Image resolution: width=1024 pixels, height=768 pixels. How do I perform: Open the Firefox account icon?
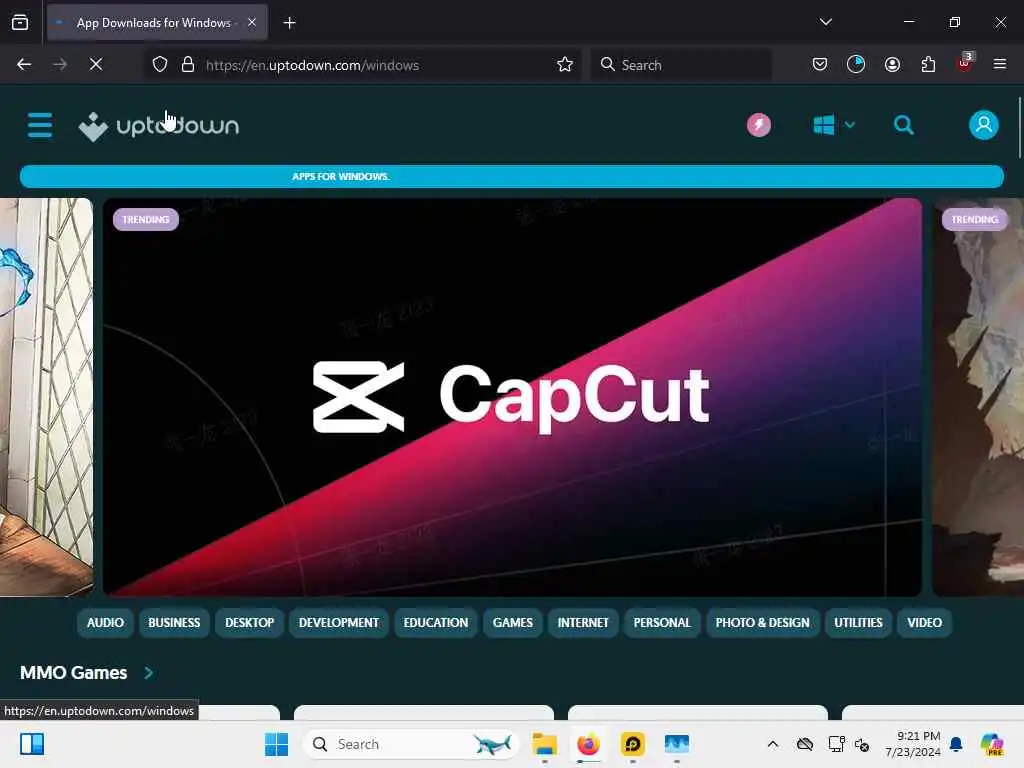point(892,64)
